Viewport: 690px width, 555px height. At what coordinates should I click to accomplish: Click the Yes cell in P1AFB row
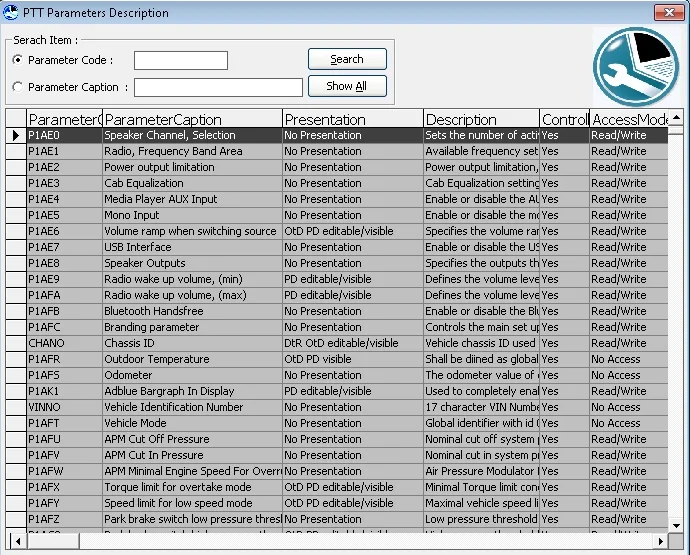pyautogui.click(x=565, y=311)
